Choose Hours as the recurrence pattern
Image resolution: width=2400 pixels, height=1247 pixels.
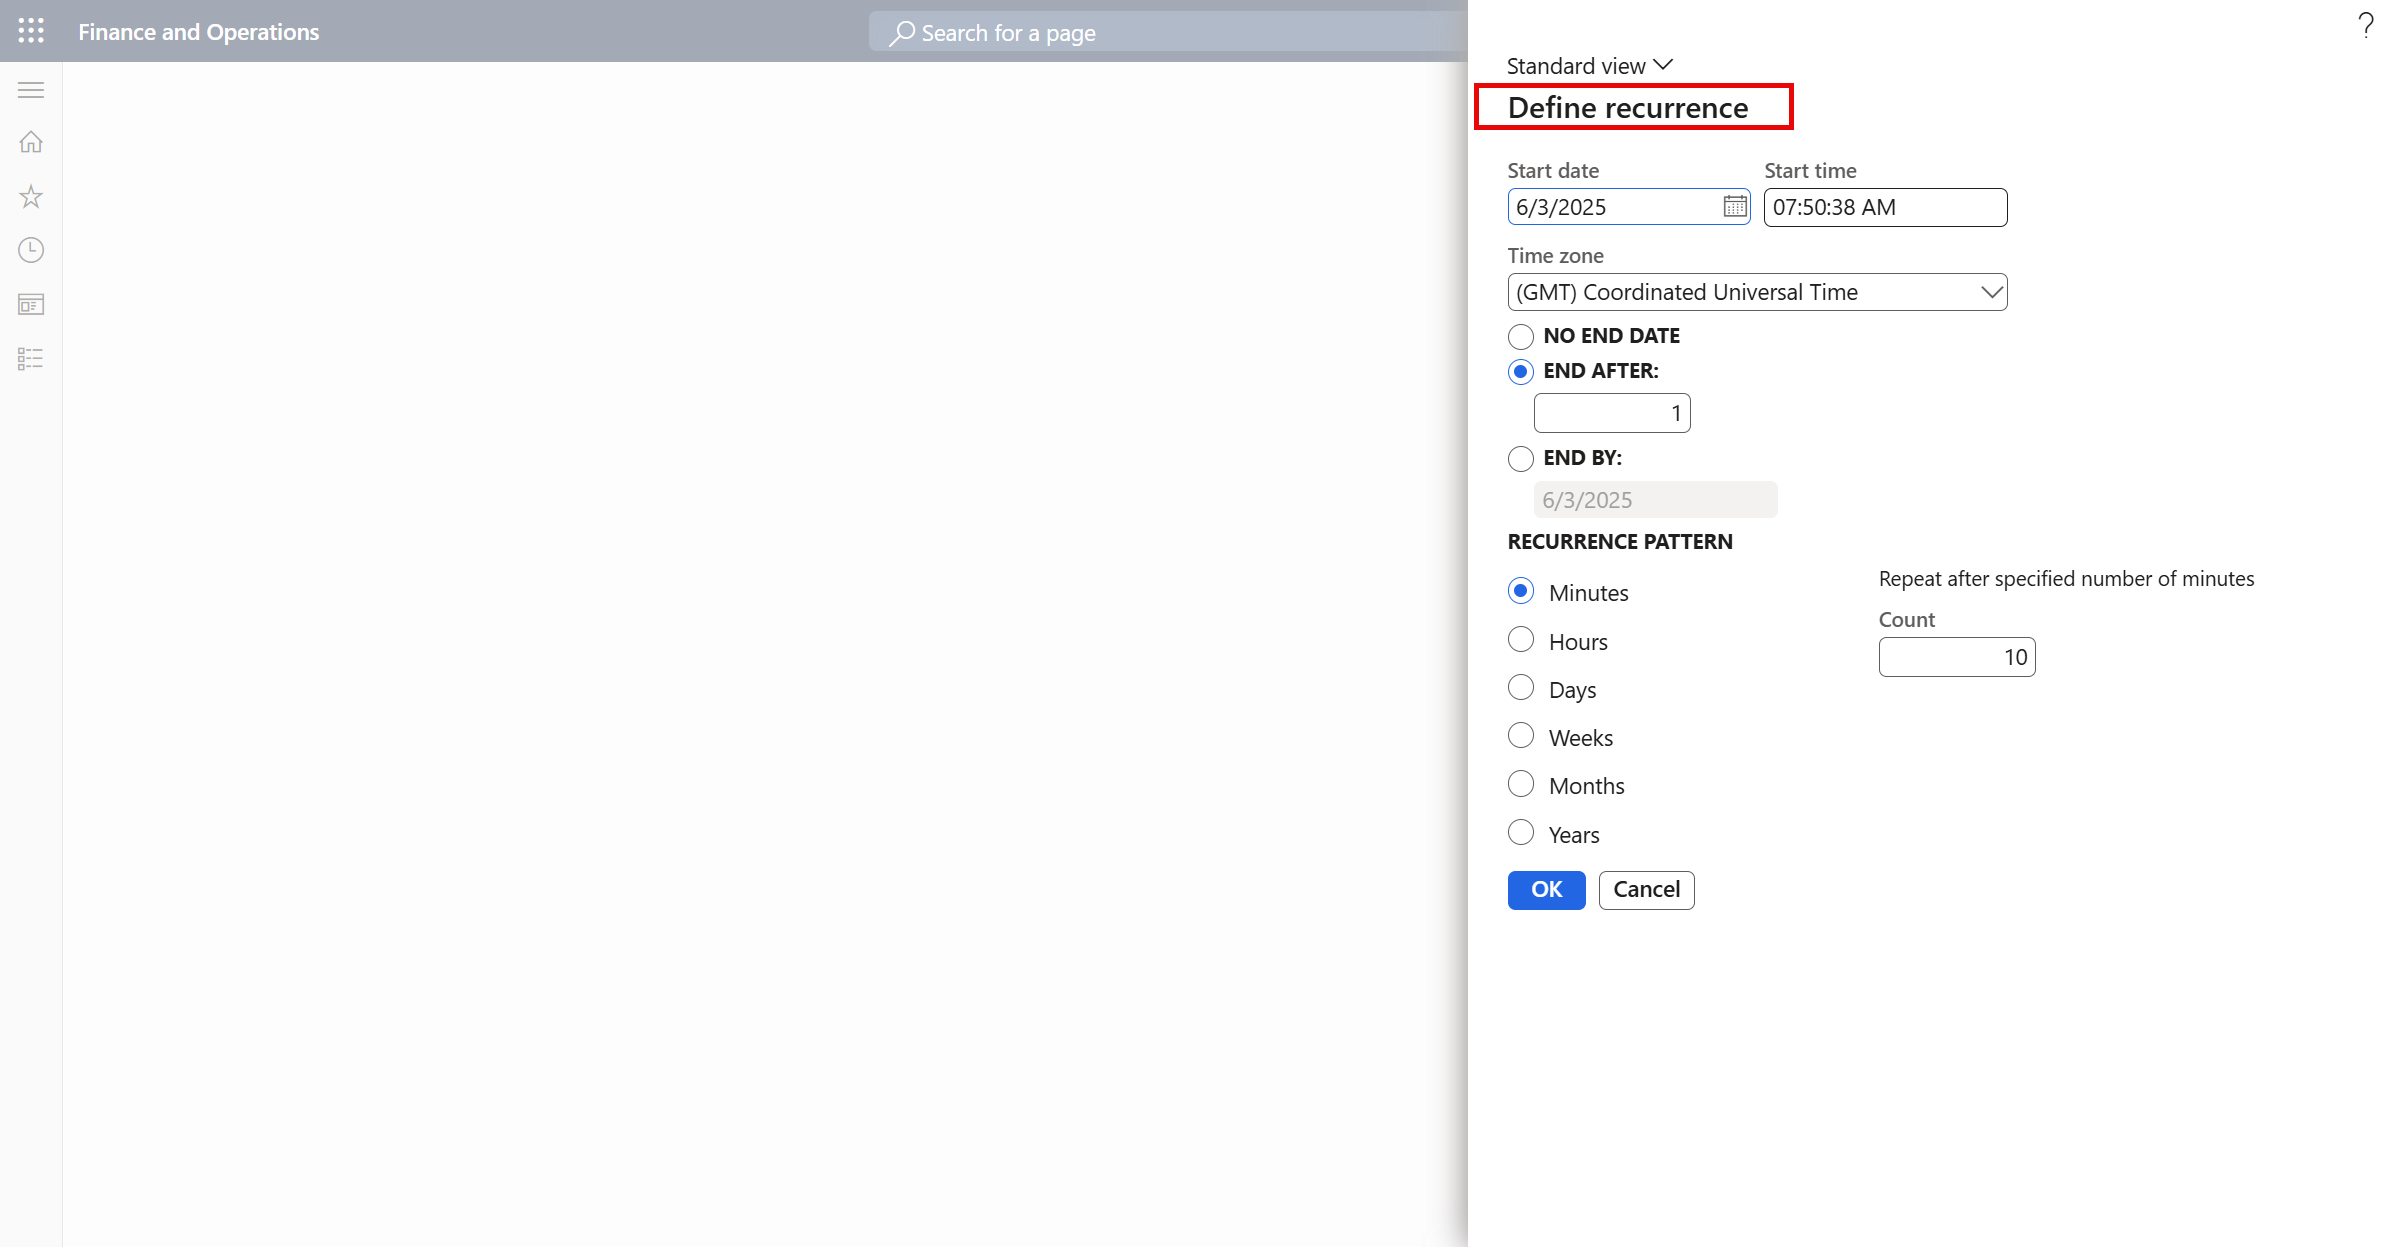tap(1520, 639)
